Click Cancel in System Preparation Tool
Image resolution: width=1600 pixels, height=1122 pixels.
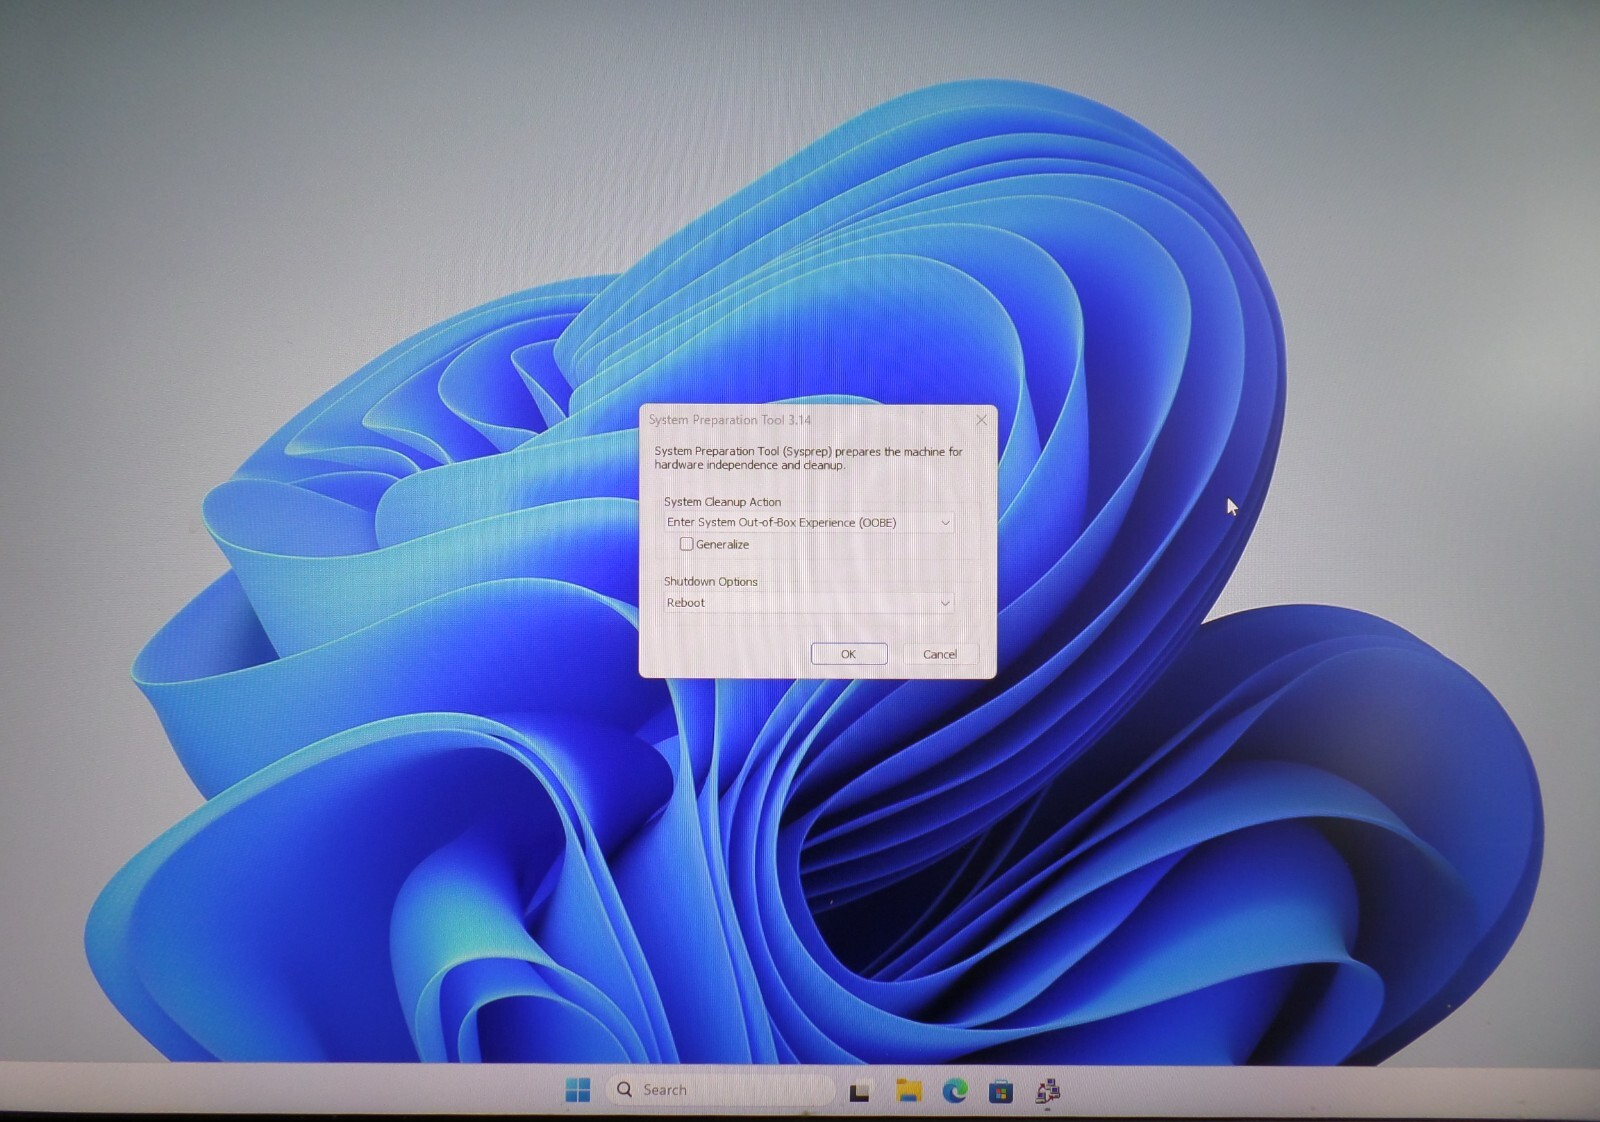pyautogui.click(x=940, y=654)
